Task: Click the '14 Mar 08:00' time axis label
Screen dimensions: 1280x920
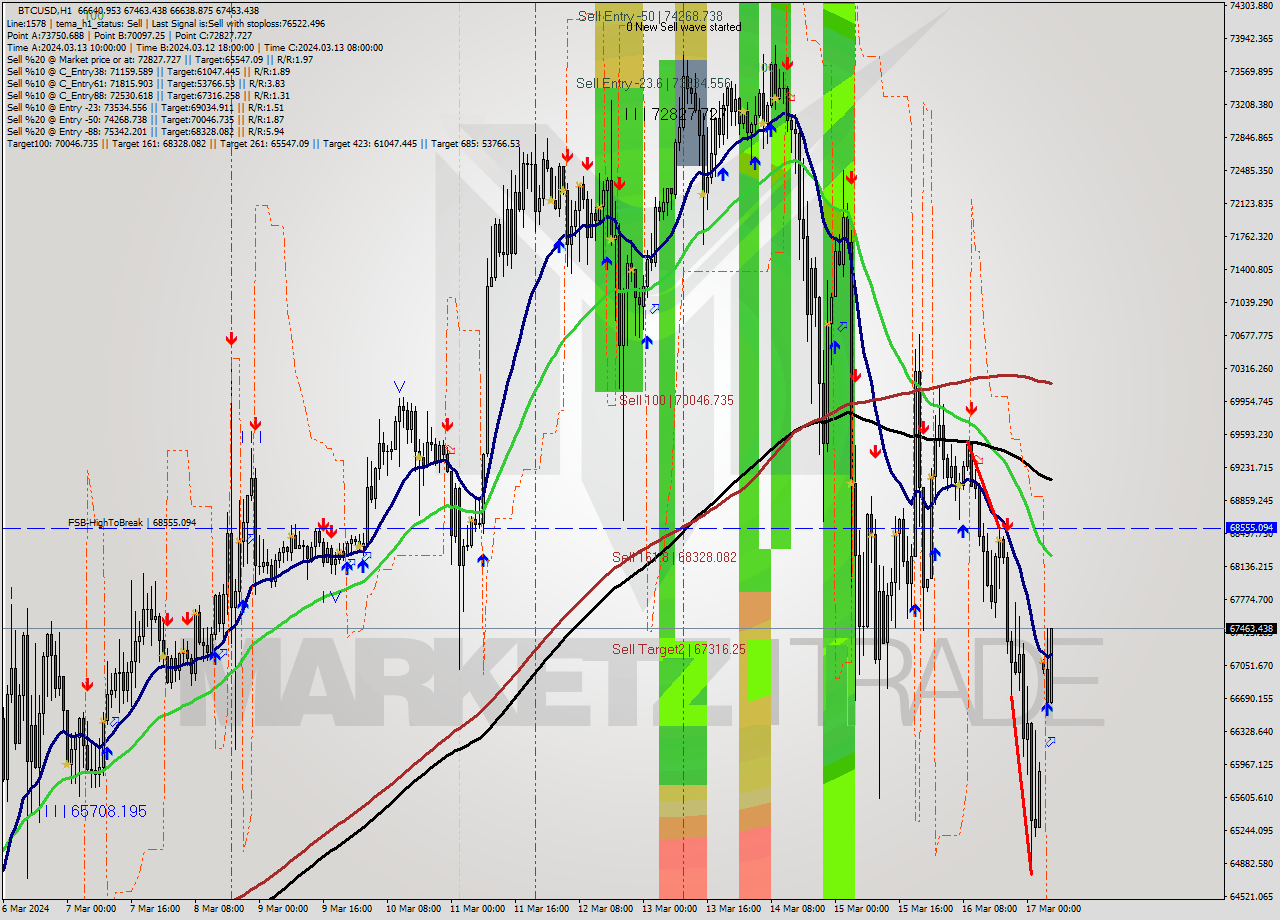Action: tap(796, 909)
